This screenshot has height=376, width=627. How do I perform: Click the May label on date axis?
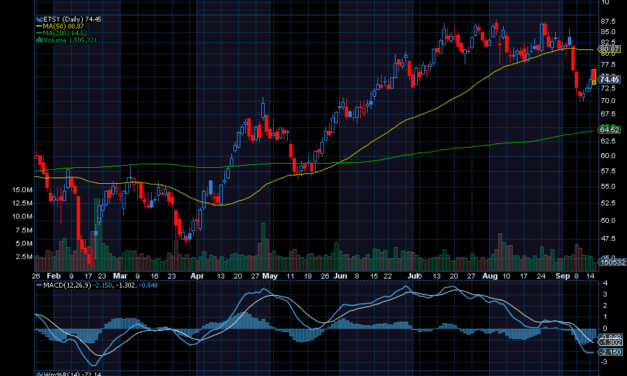[x=270, y=276]
